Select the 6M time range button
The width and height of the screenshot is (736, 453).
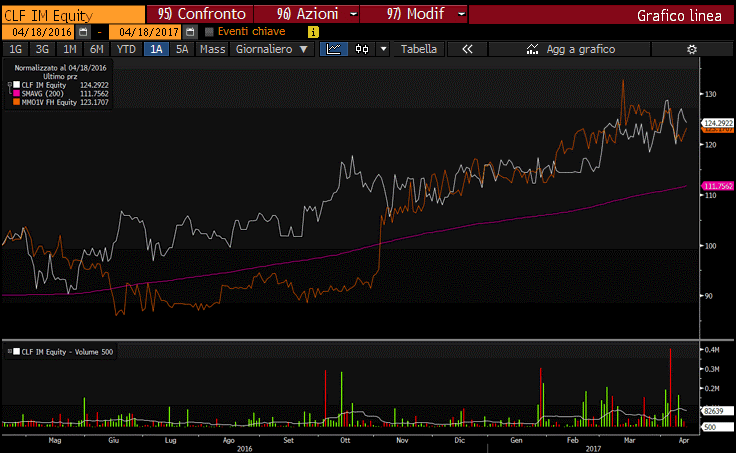[x=96, y=49]
